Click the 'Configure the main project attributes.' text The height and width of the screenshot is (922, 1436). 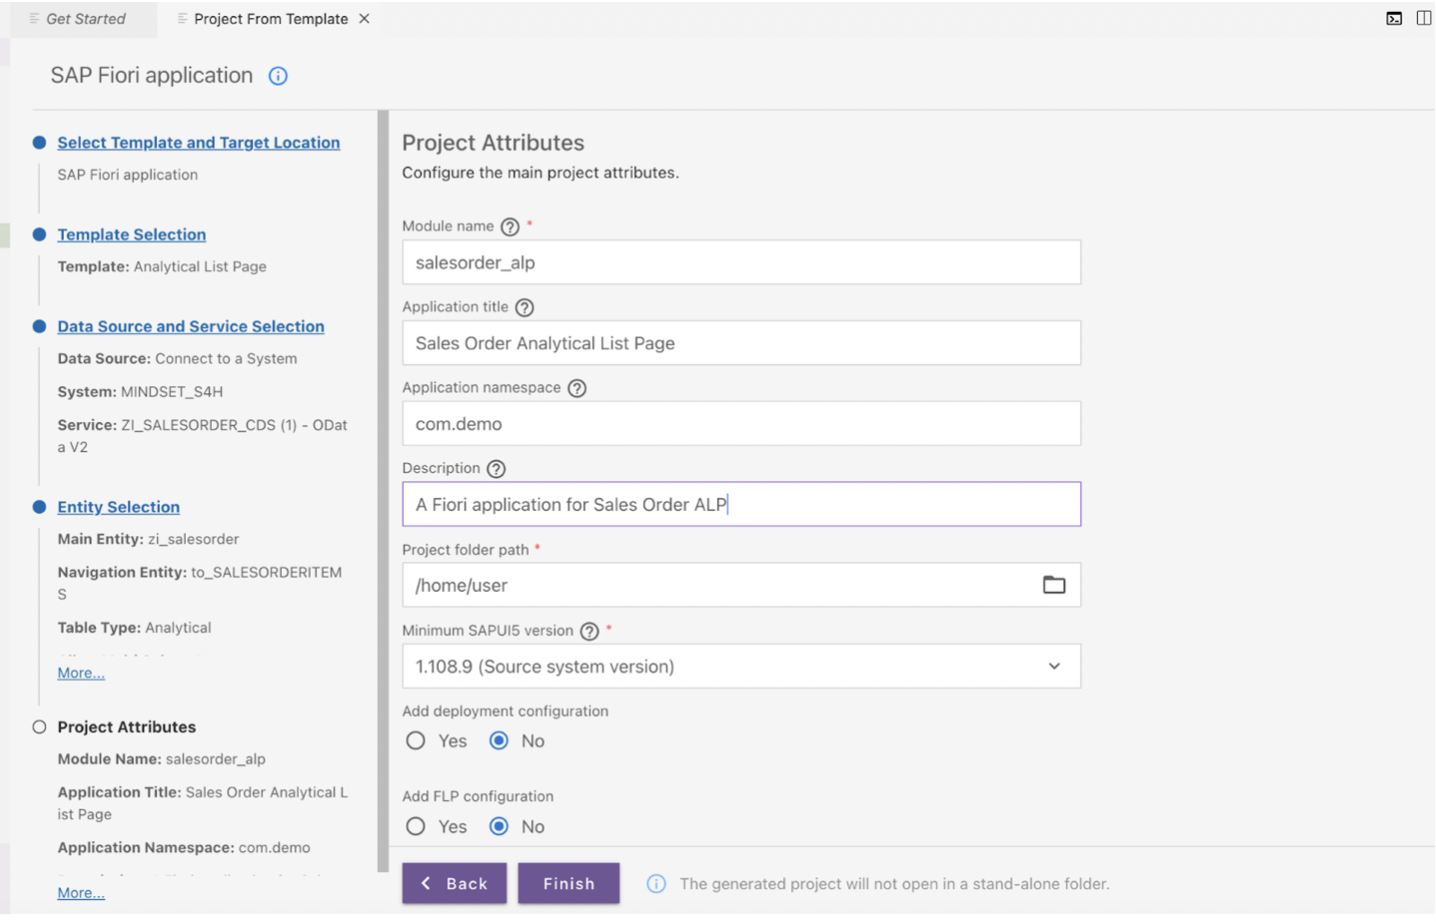tap(540, 173)
